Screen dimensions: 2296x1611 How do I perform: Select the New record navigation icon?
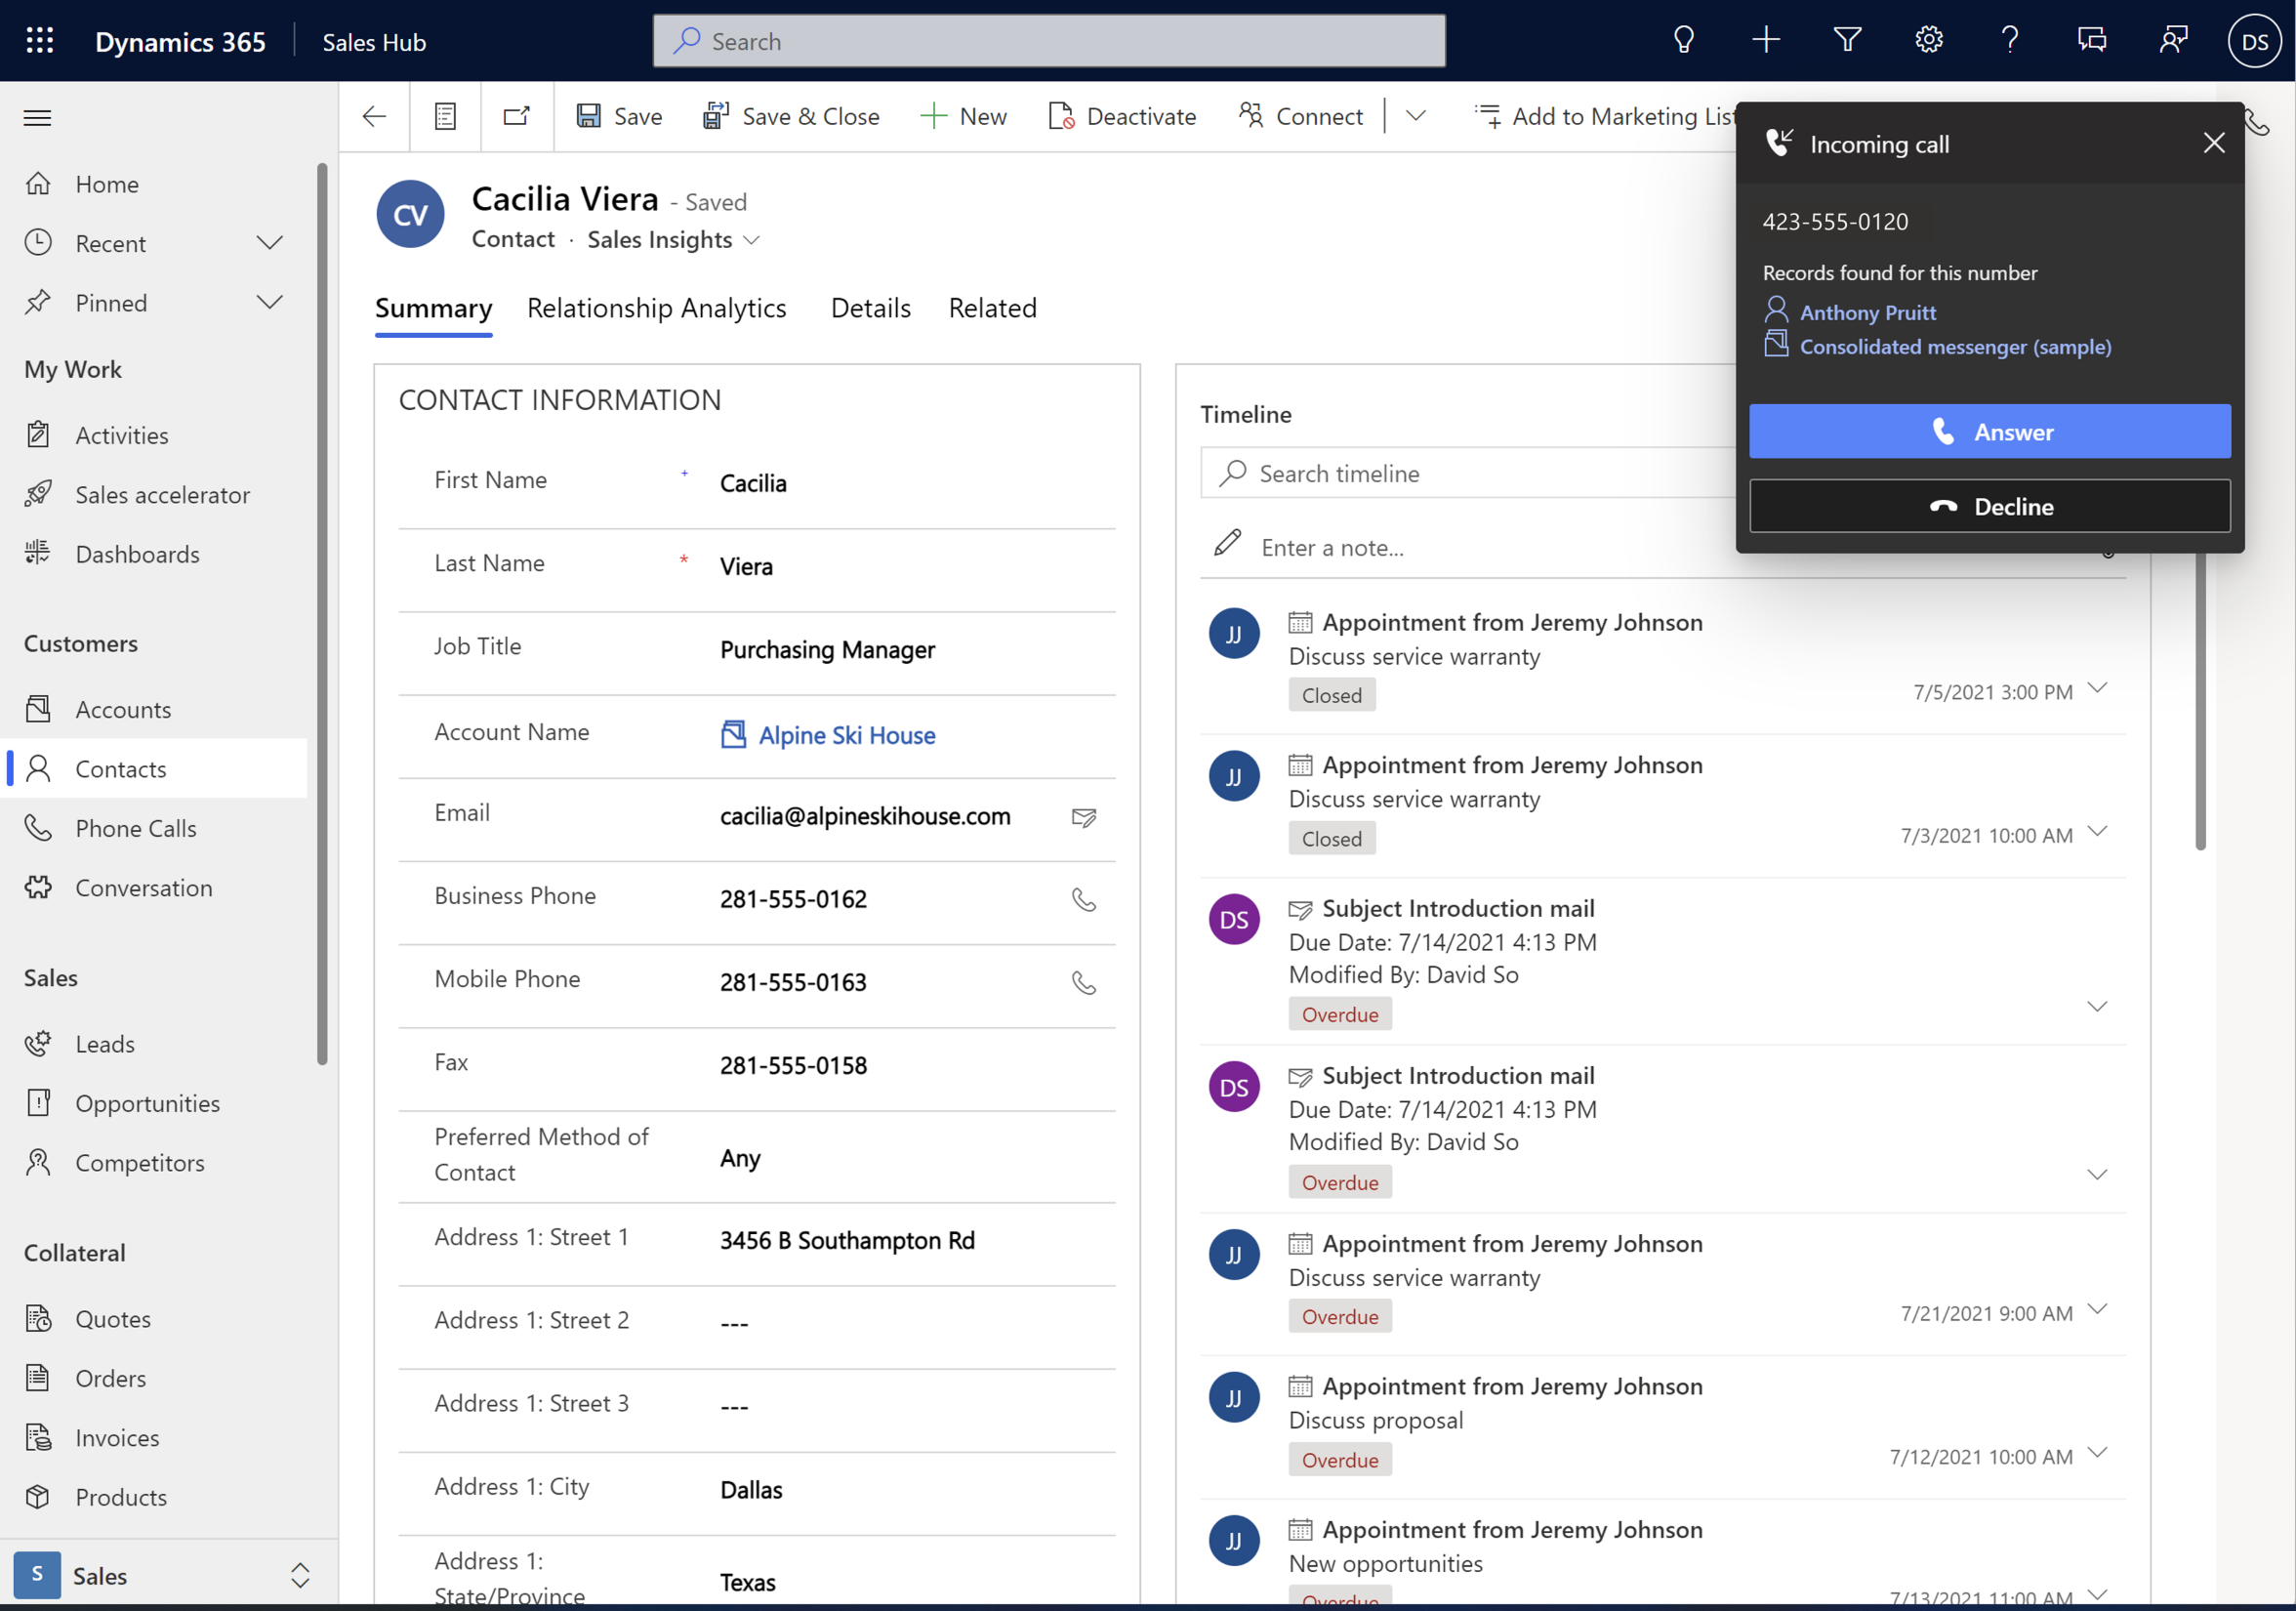1766,40
